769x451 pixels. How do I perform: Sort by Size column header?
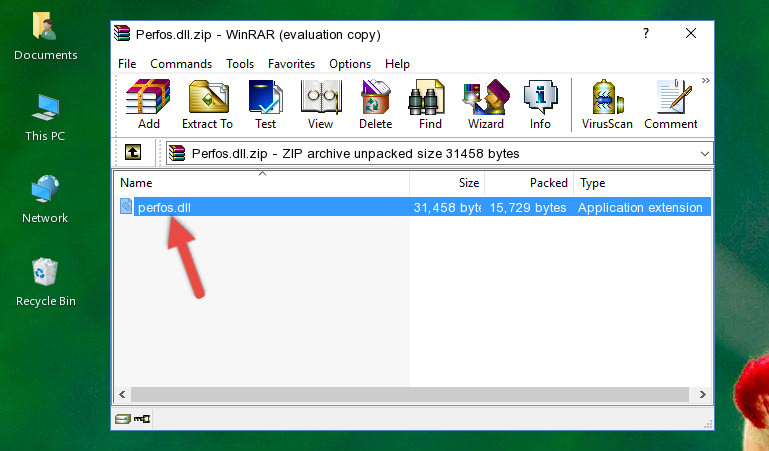tap(447, 183)
